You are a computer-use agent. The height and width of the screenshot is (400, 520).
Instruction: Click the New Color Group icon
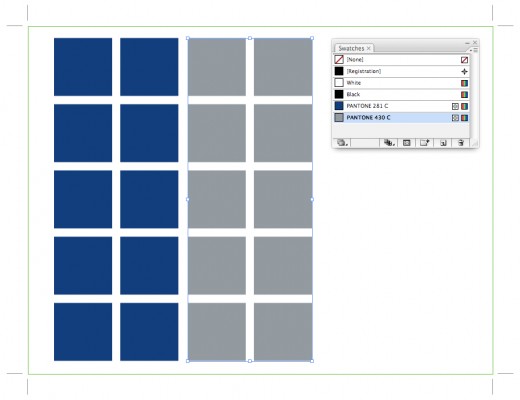pyautogui.click(x=425, y=143)
